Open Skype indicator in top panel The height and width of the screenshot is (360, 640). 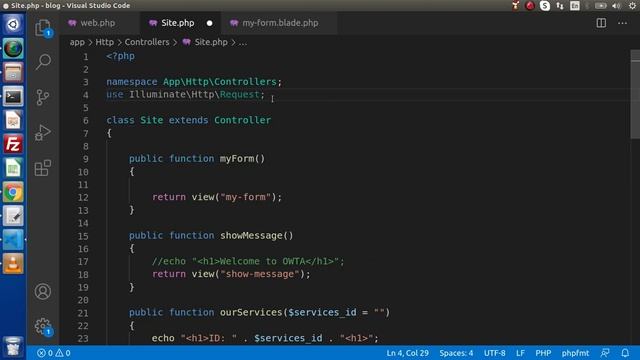click(x=544, y=6)
